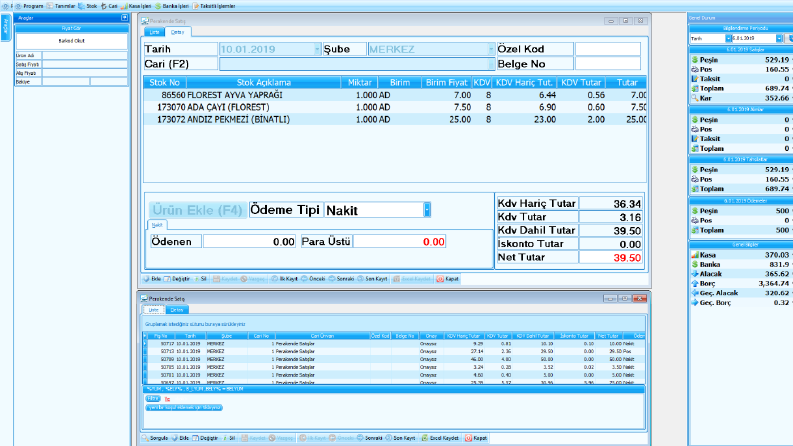Screen dimensions: 793x446
Task: Click the Ürün Adı field in Araçlar
Action: 84,56
